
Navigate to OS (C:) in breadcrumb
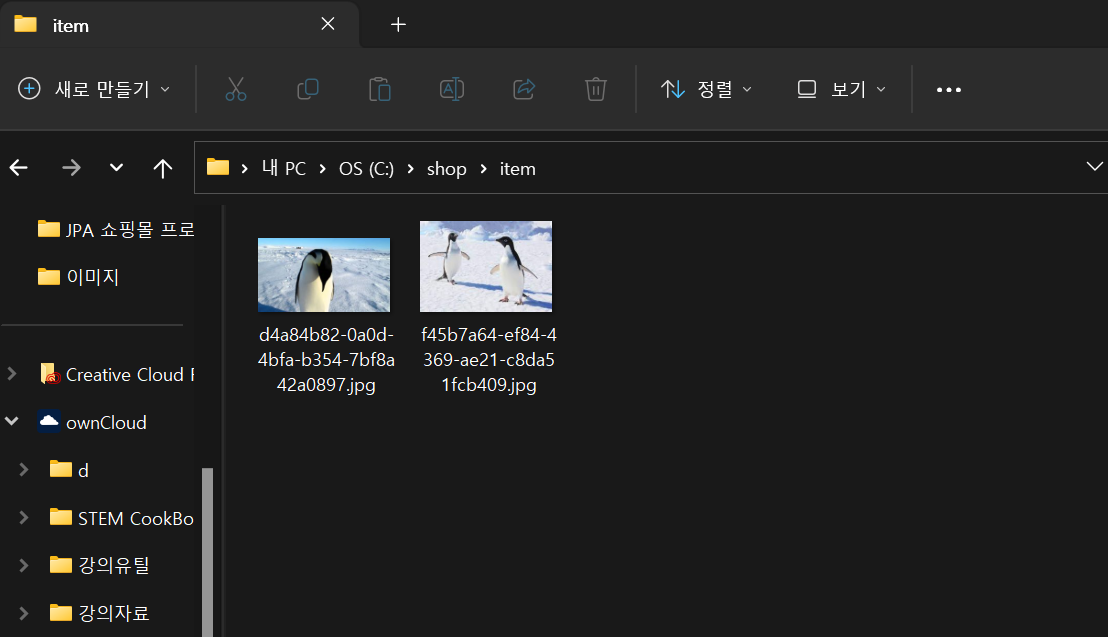coord(366,168)
